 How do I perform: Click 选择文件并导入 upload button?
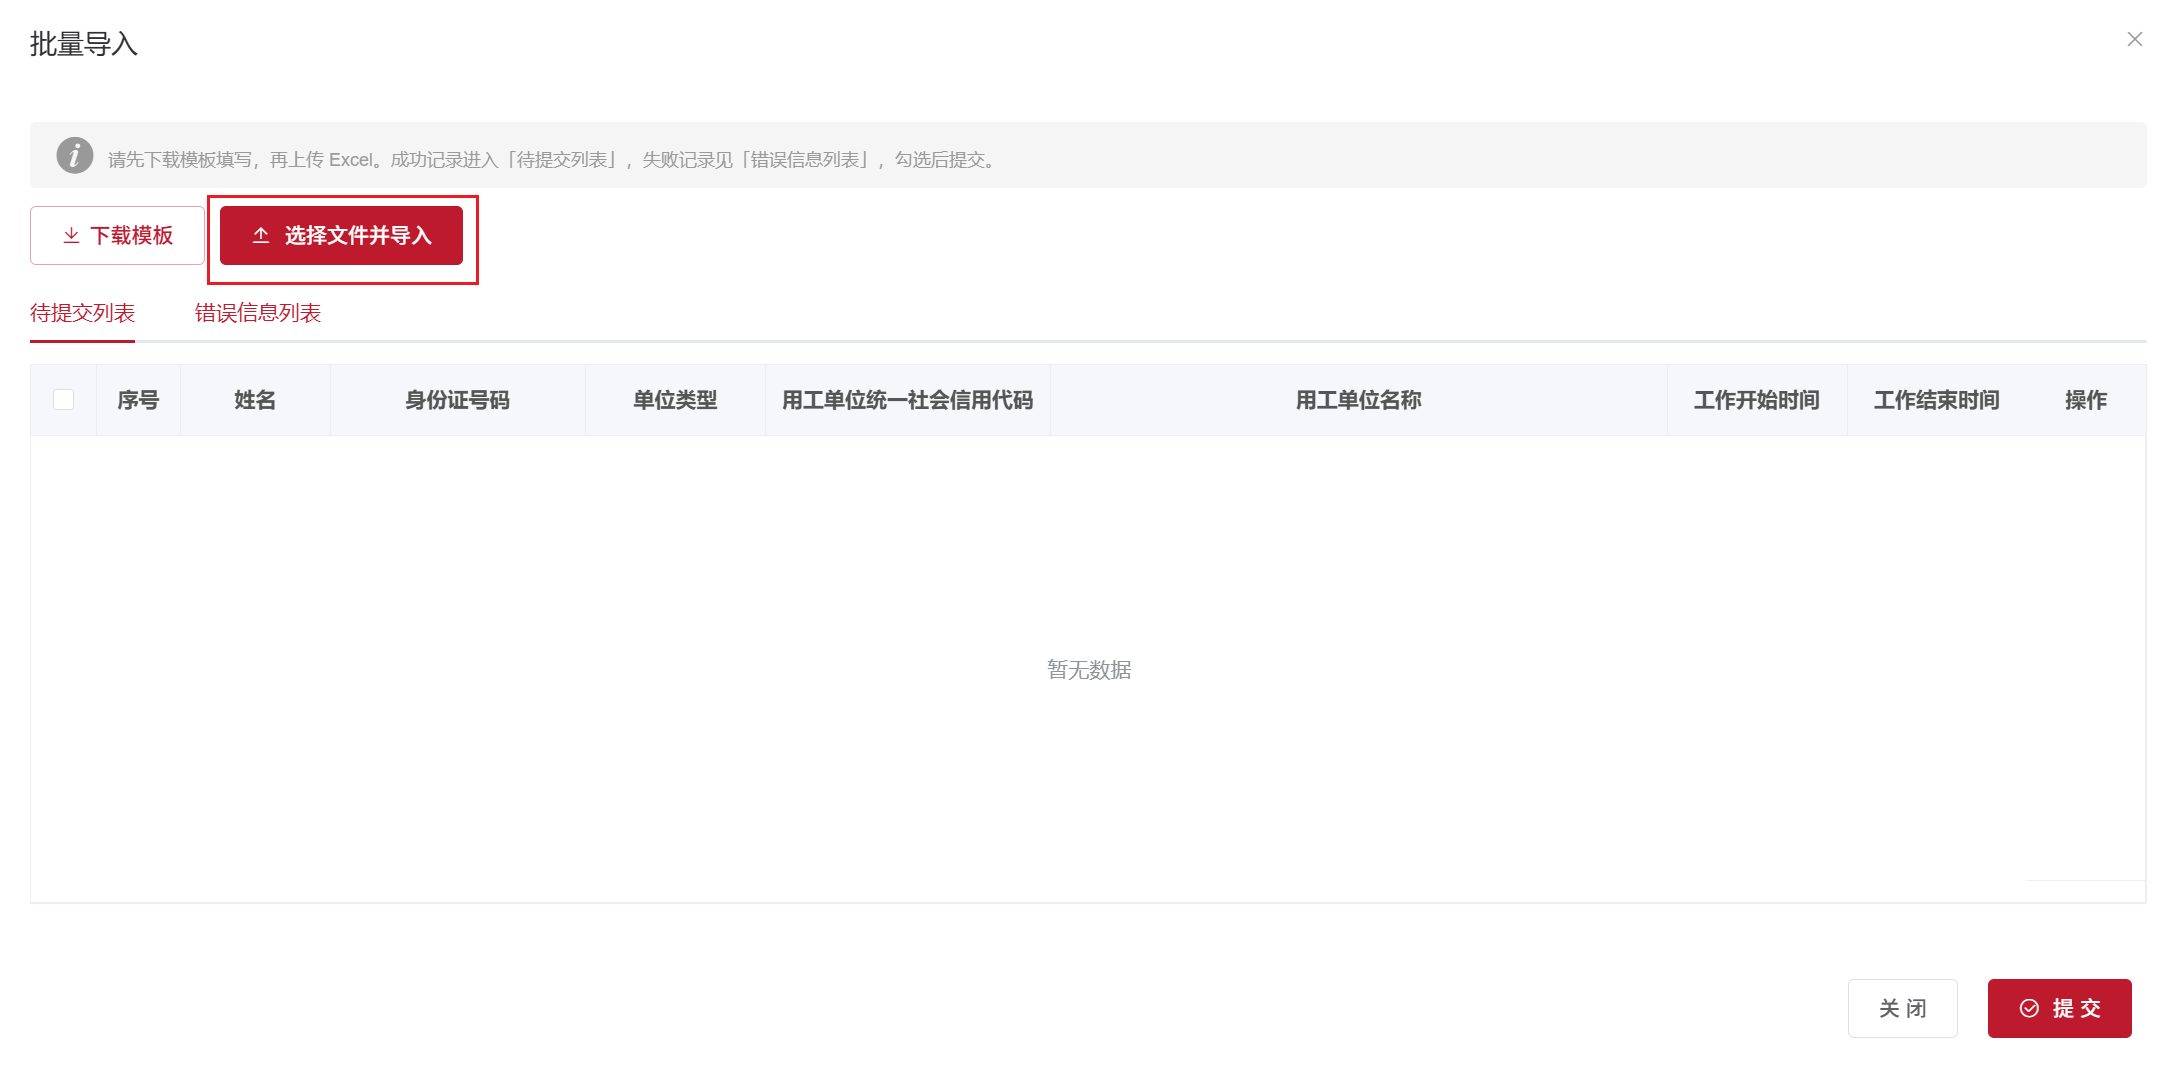click(341, 235)
